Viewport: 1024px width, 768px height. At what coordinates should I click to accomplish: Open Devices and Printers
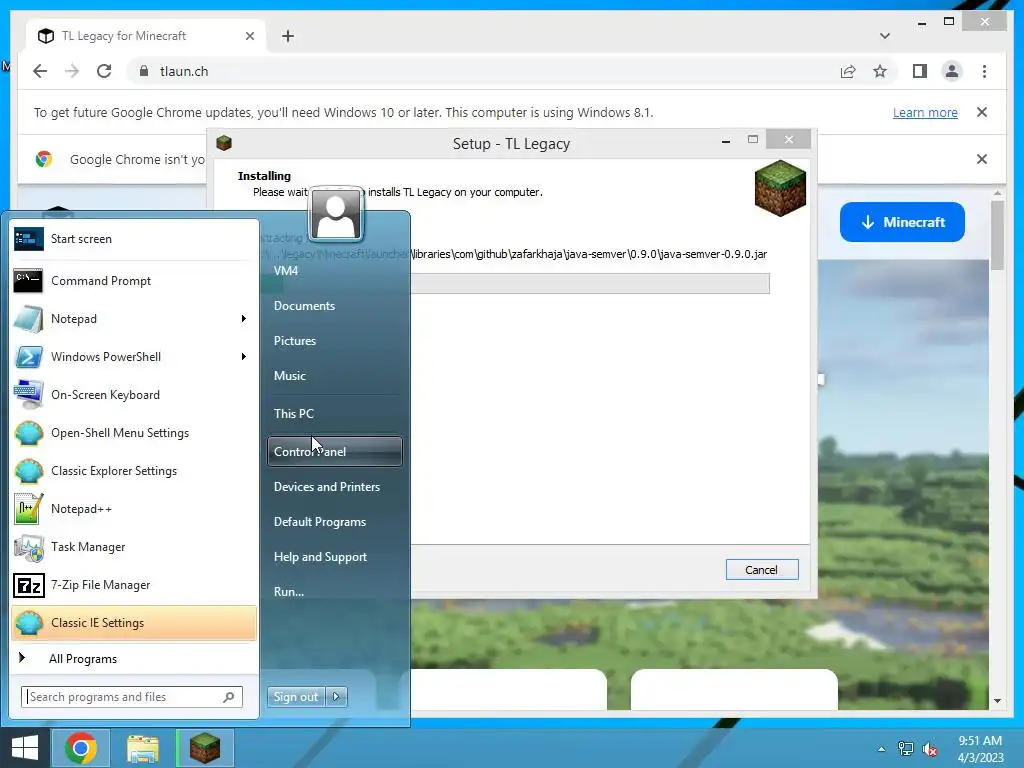(334, 487)
